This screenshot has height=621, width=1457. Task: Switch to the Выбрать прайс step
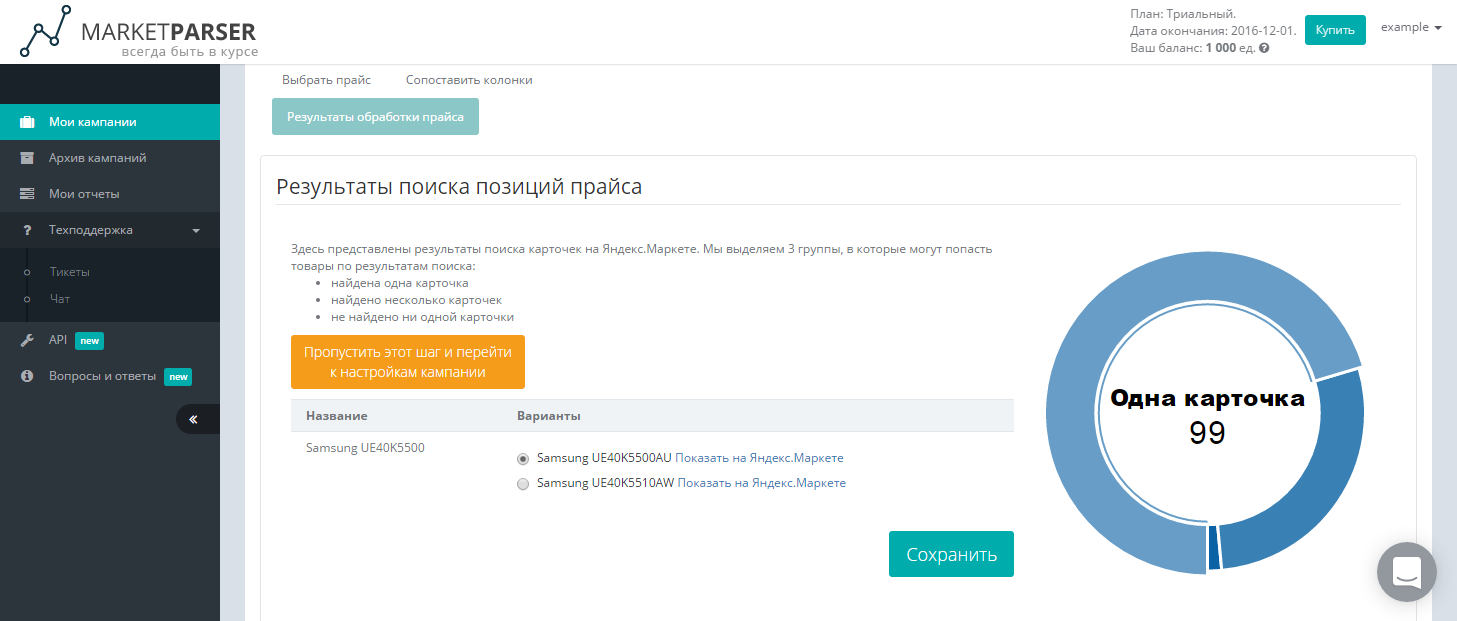pos(327,79)
